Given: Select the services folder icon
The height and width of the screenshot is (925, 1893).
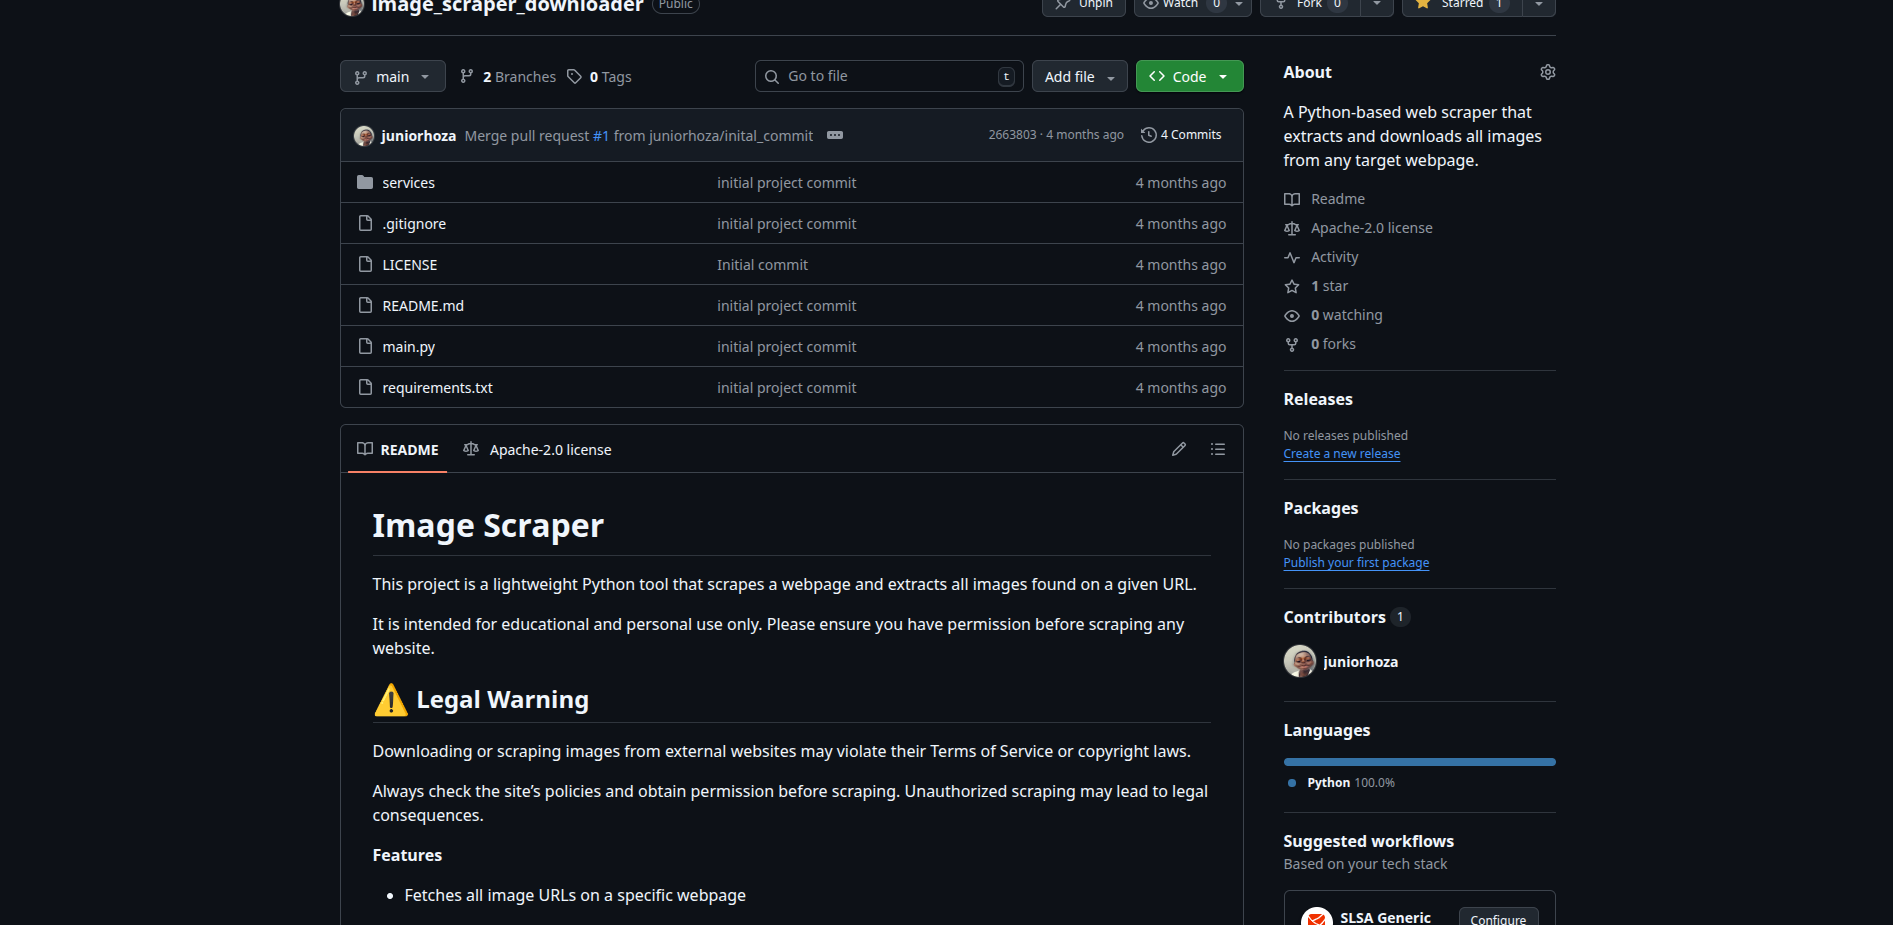Looking at the screenshot, I should point(365,182).
